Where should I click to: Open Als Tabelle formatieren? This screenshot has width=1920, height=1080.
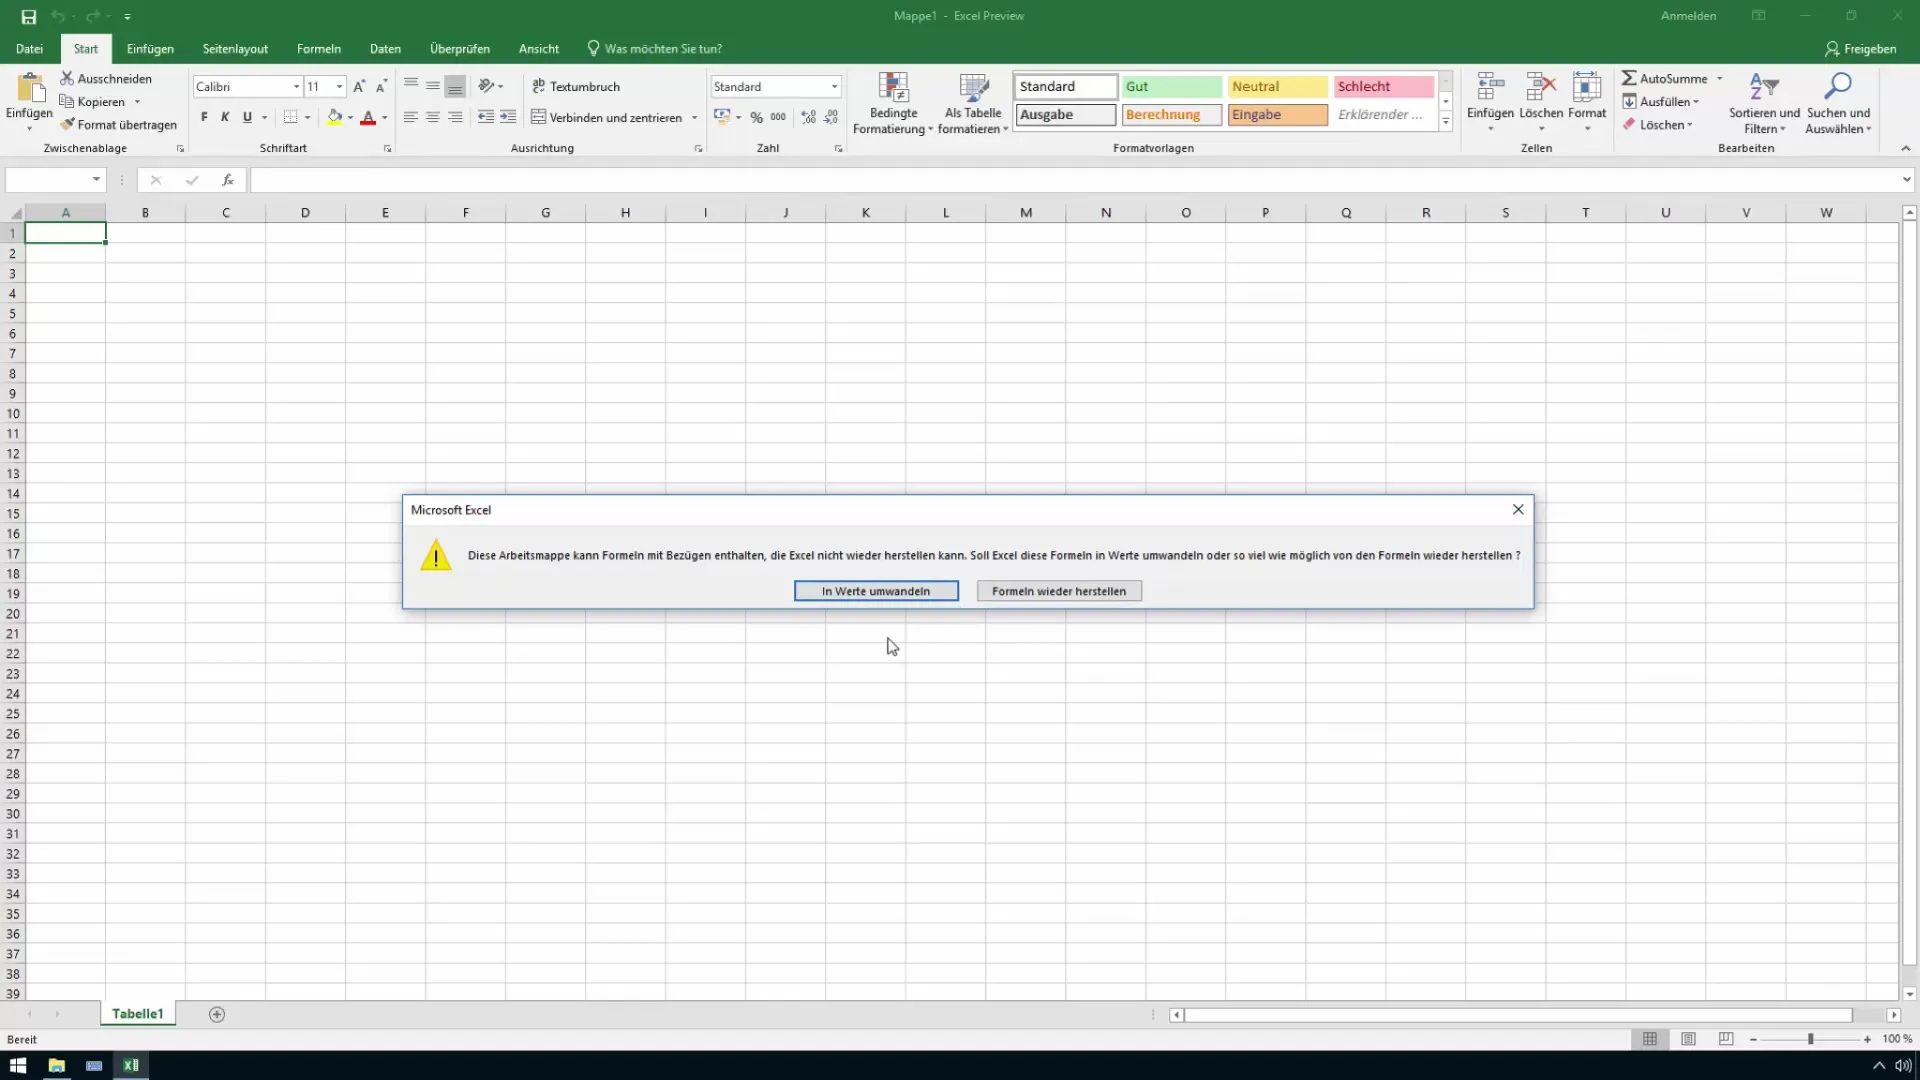pos(973,103)
